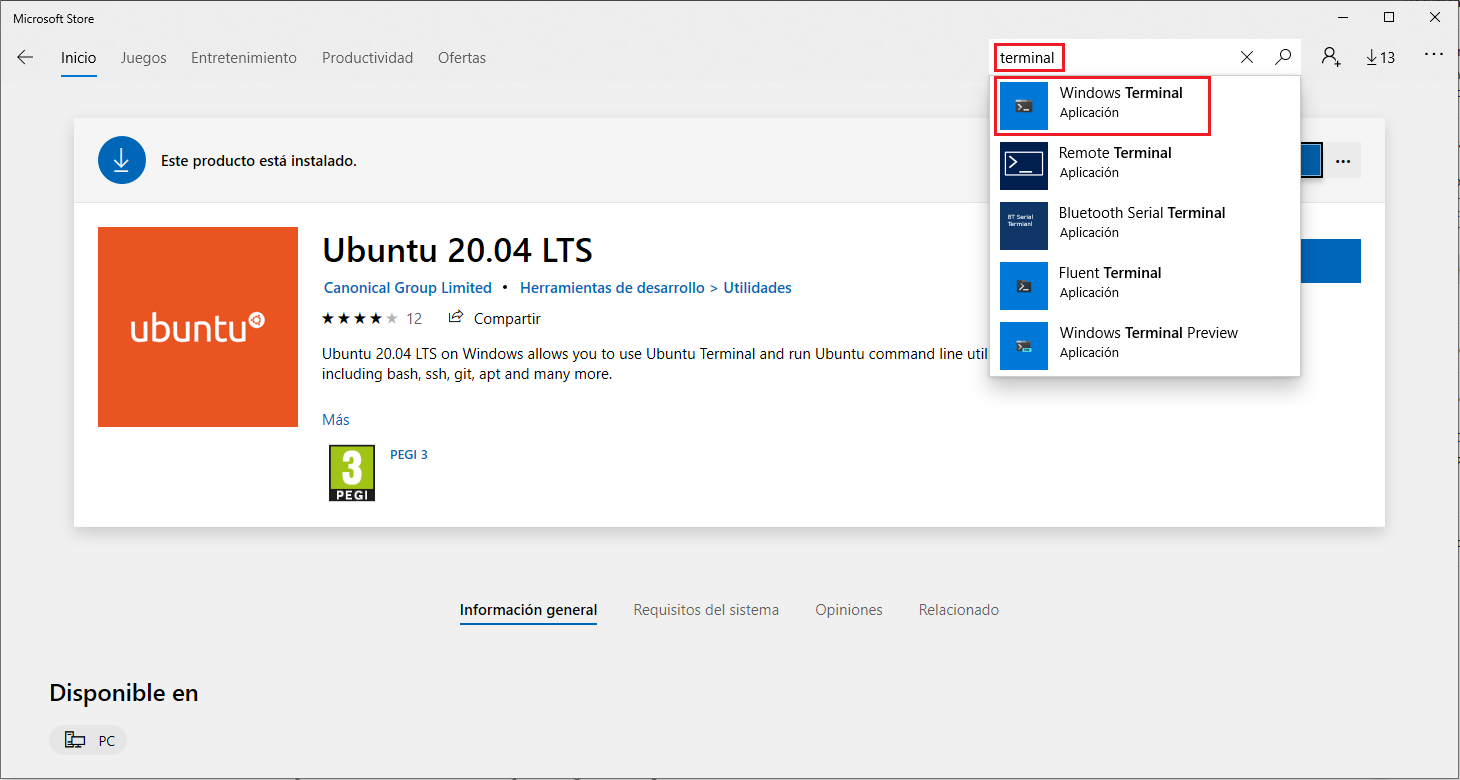Open the user account sign-in icon

pos(1330,58)
